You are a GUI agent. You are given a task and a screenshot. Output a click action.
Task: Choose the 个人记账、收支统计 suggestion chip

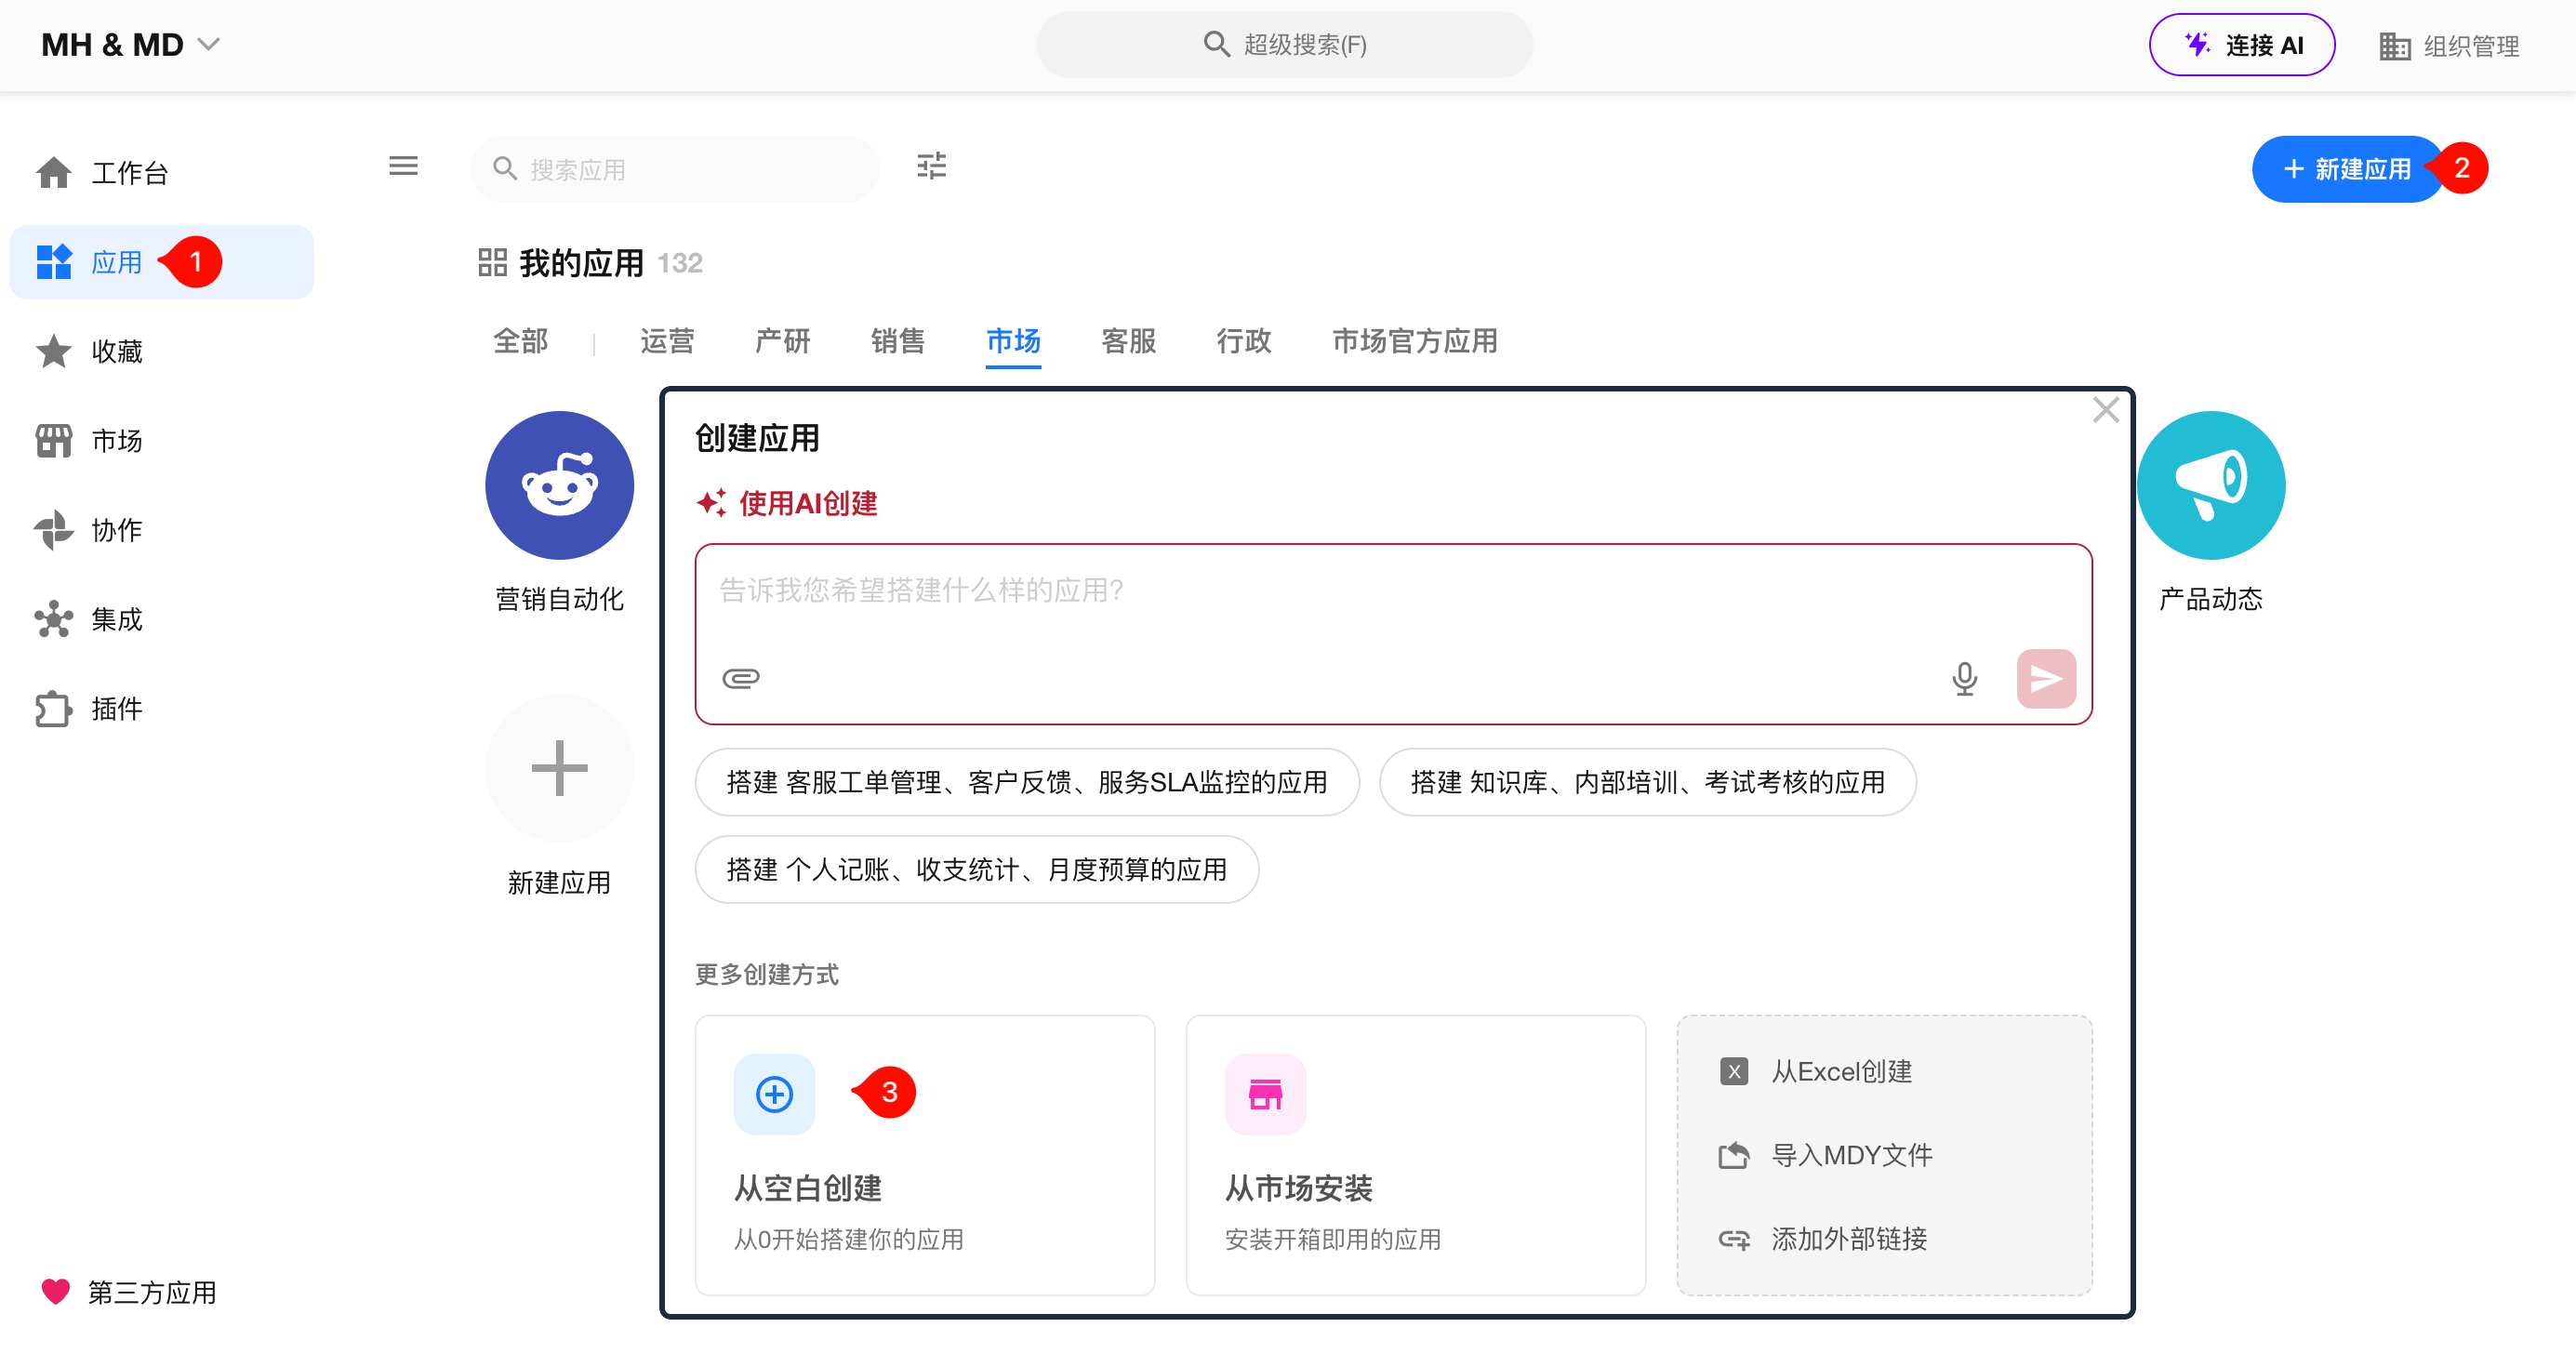pos(977,869)
